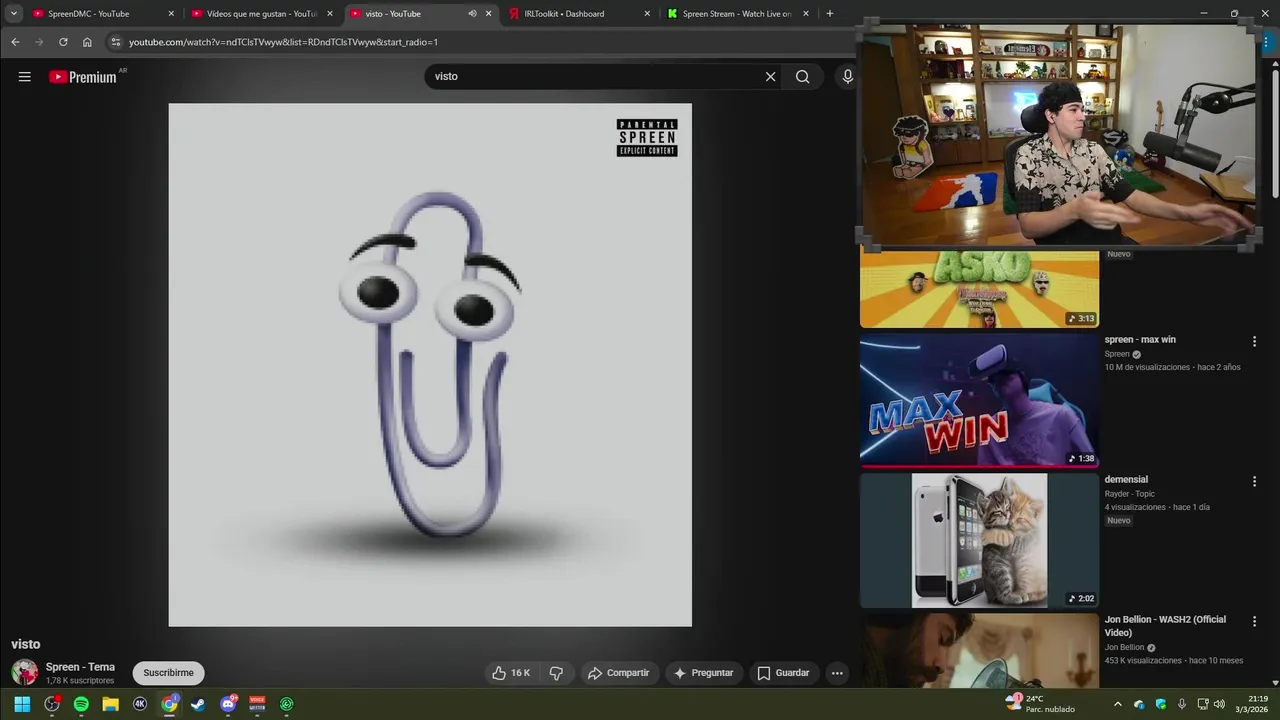Click the Compartir share button
Viewport: 1280px width, 720px height.
coord(618,673)
